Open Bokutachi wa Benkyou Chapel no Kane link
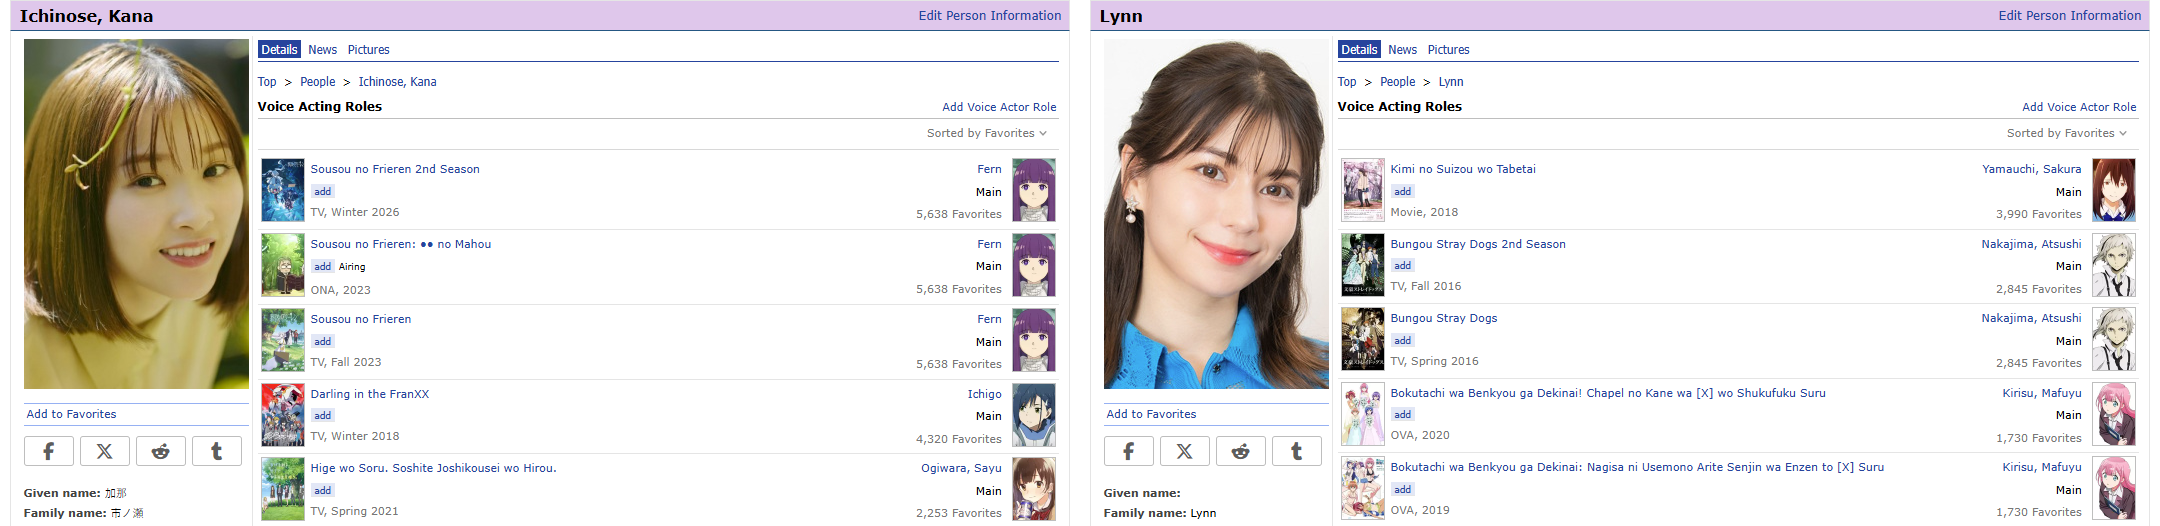2160x526 pixels. pos(1608,393)
